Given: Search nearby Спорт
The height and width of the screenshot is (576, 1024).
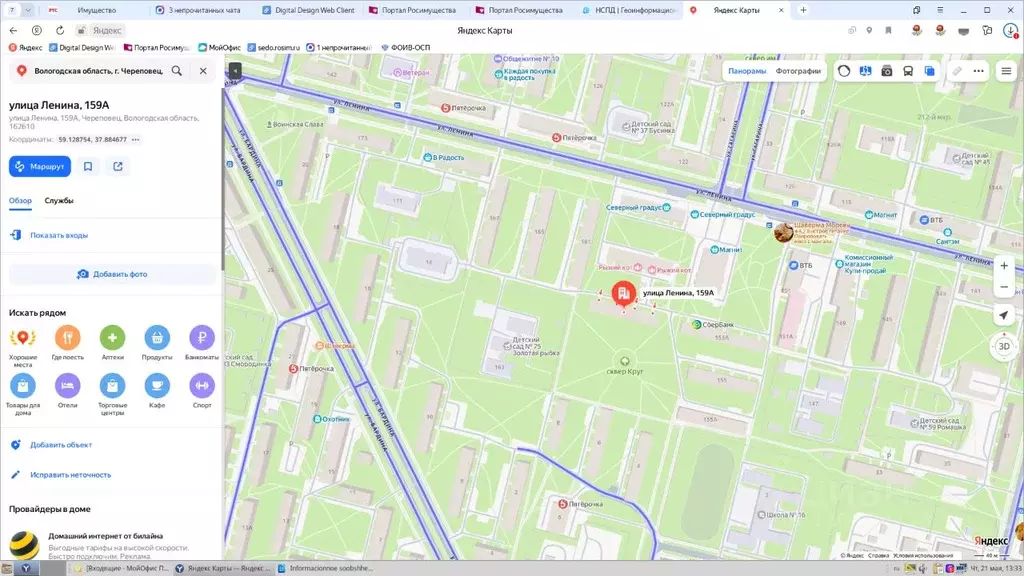Looking at the screenshot, I should tap(202, 391).
